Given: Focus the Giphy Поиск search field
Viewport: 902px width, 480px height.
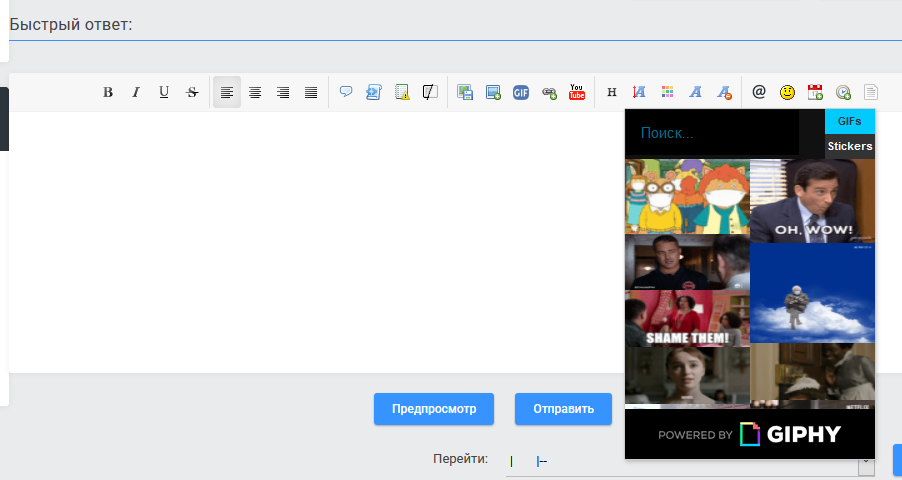Looking at the screenshot, I should [712, 133].
